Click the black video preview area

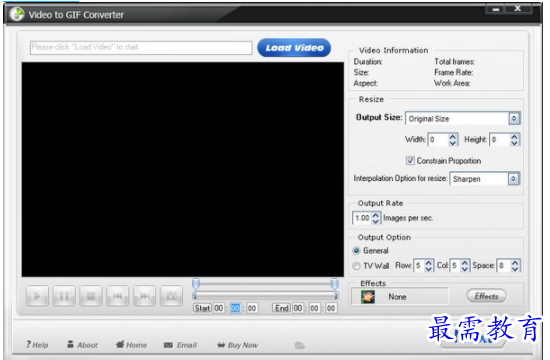pyautogui.click(x=183, y=170)
